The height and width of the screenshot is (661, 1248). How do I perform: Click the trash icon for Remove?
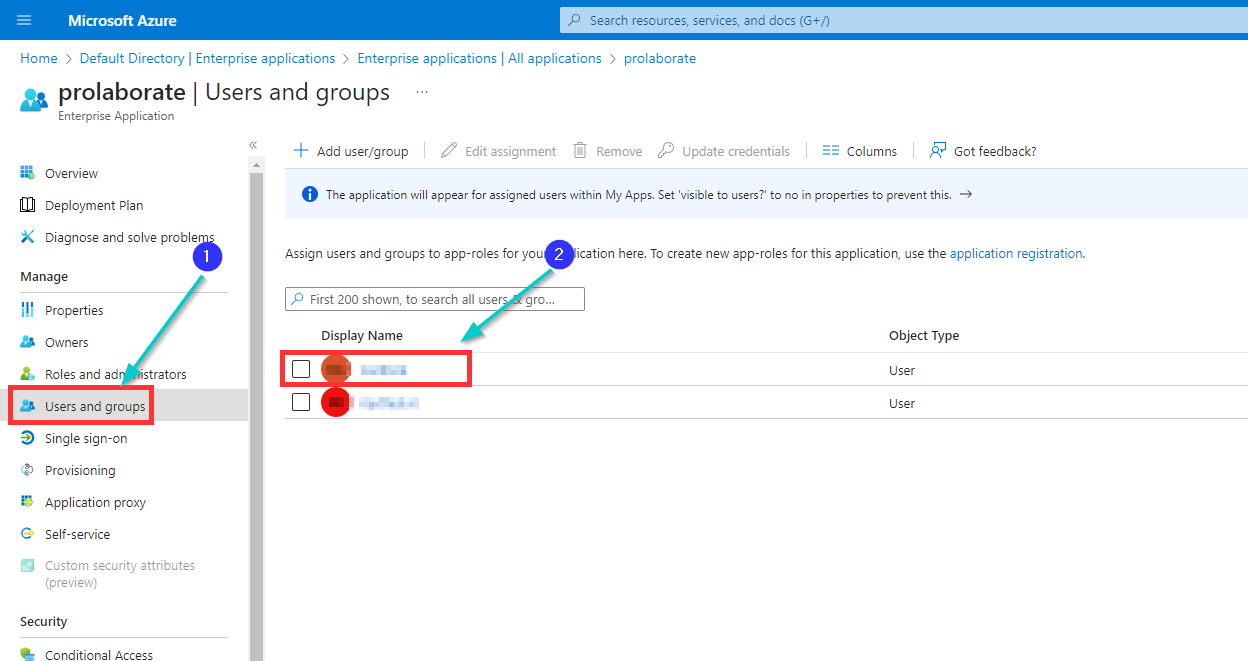pos(580,151)
